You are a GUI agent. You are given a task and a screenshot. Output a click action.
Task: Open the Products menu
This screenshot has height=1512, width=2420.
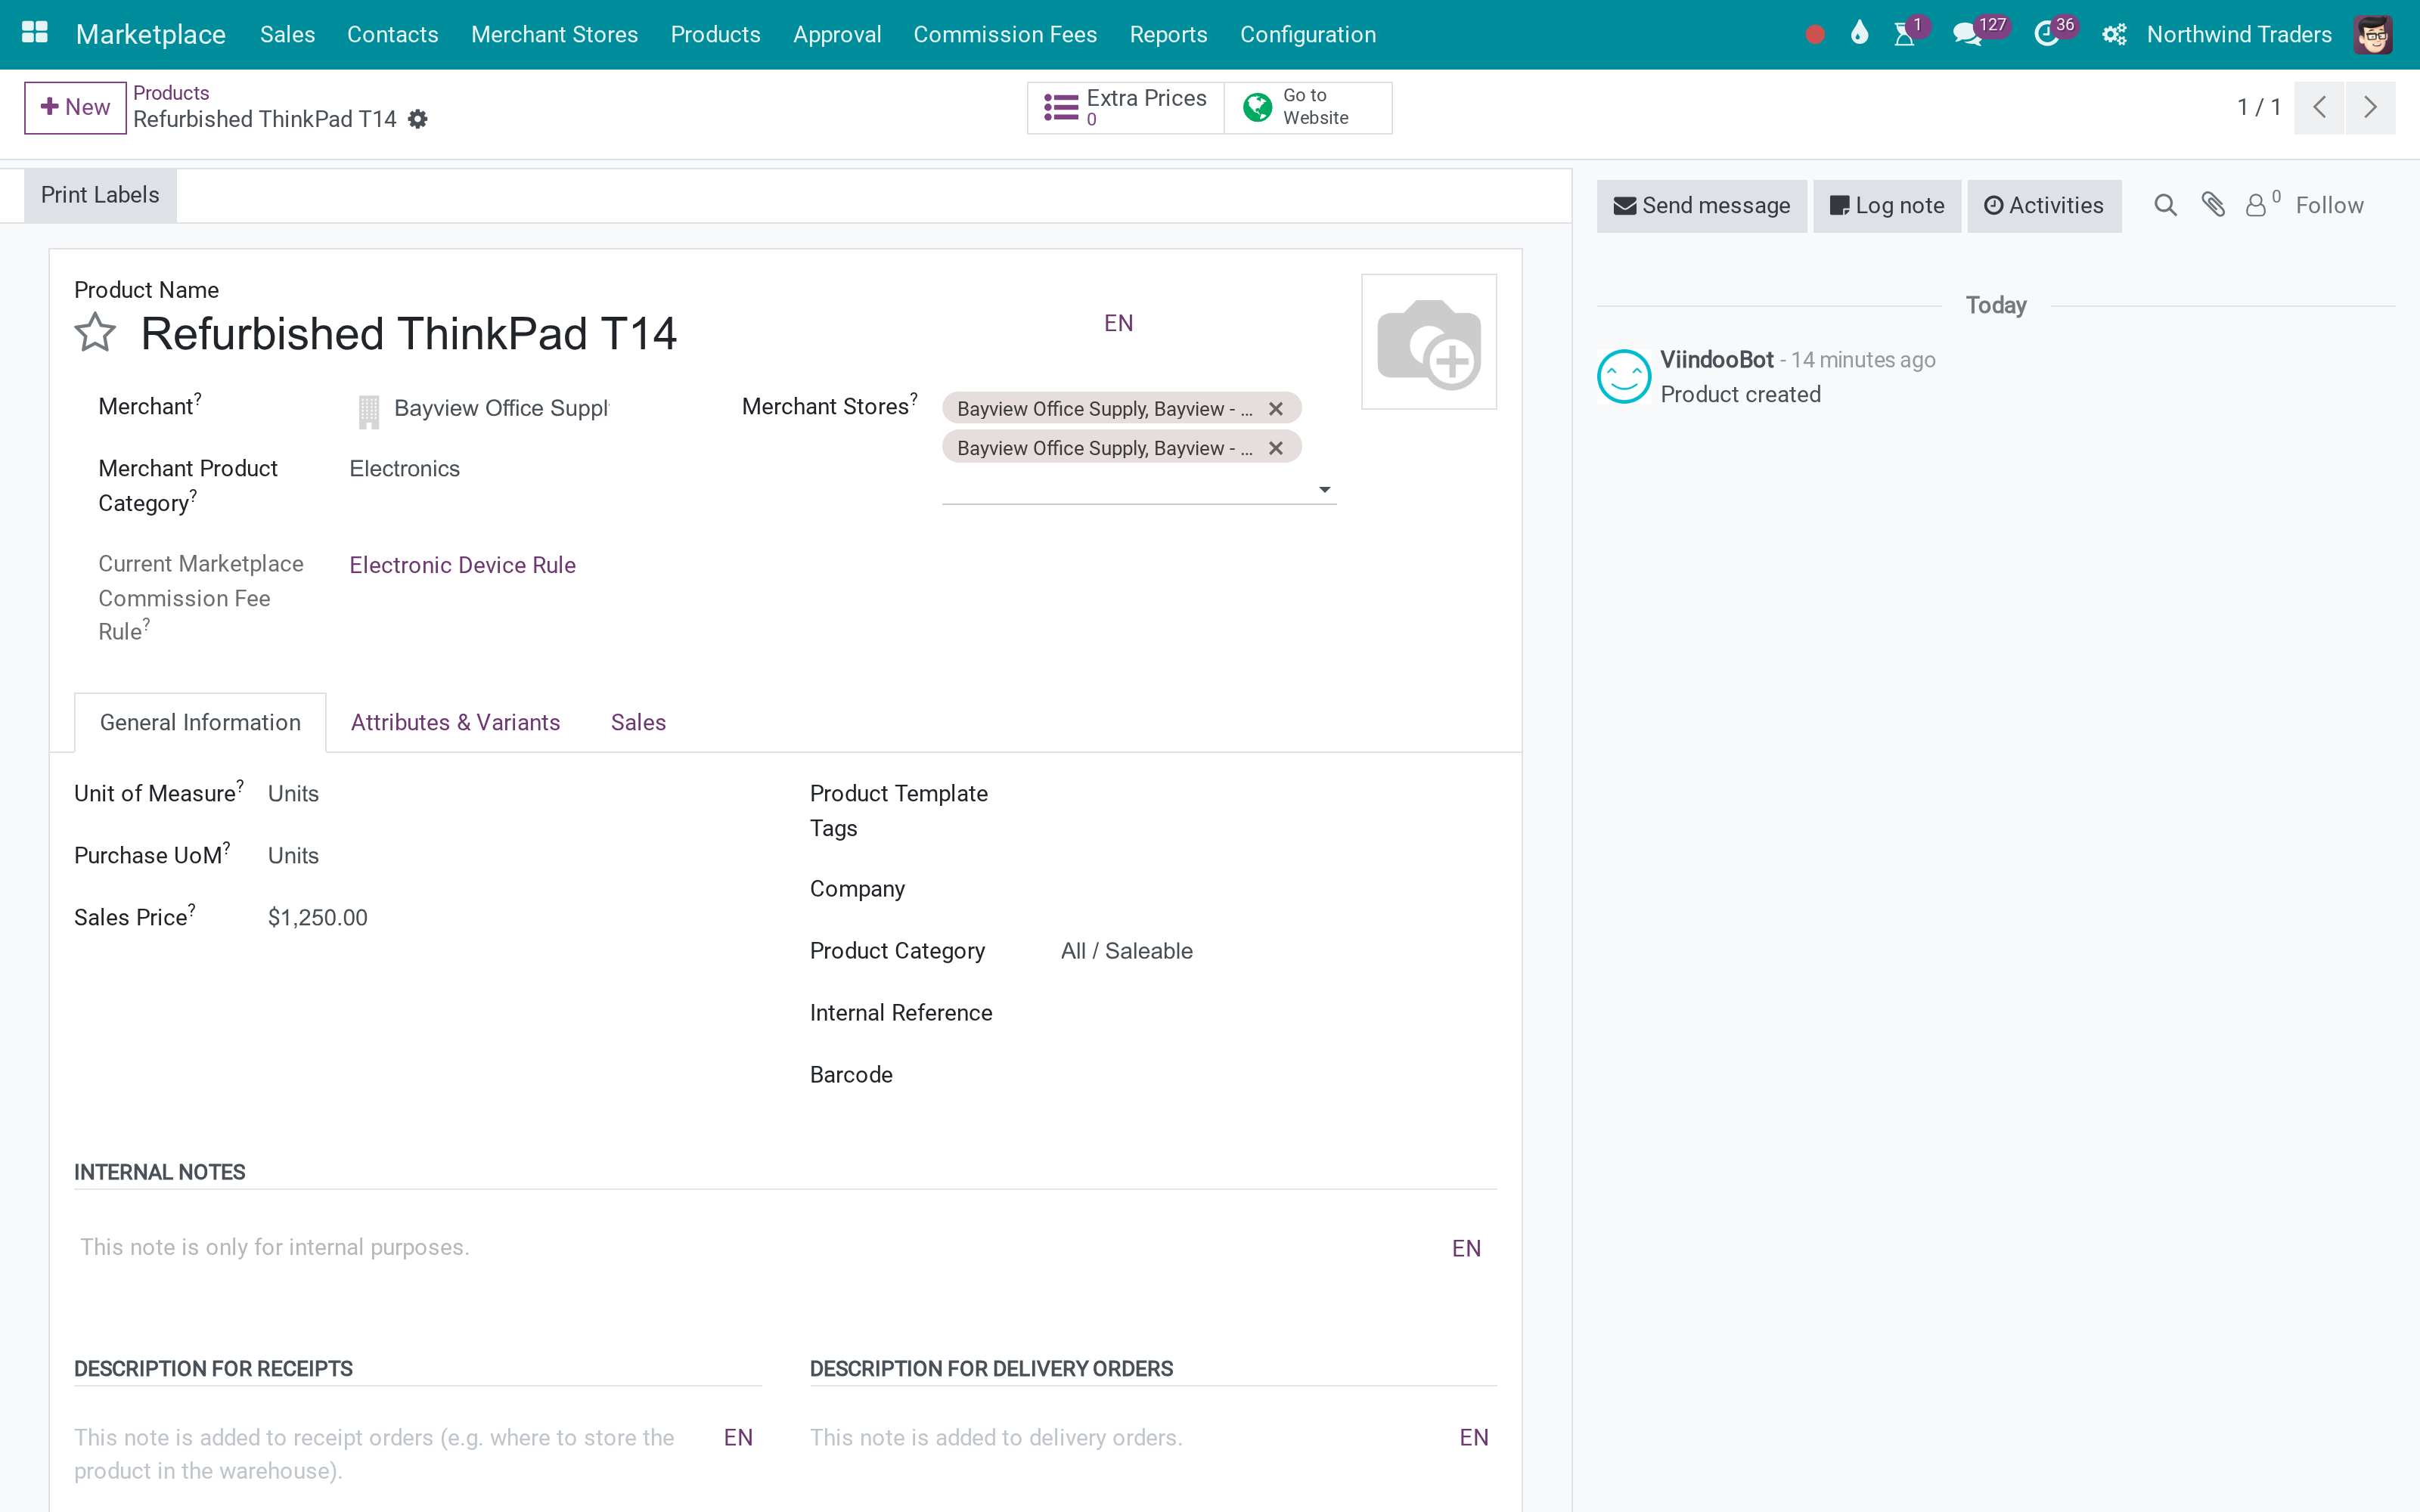pyautogui.click(x=716, y=35)
